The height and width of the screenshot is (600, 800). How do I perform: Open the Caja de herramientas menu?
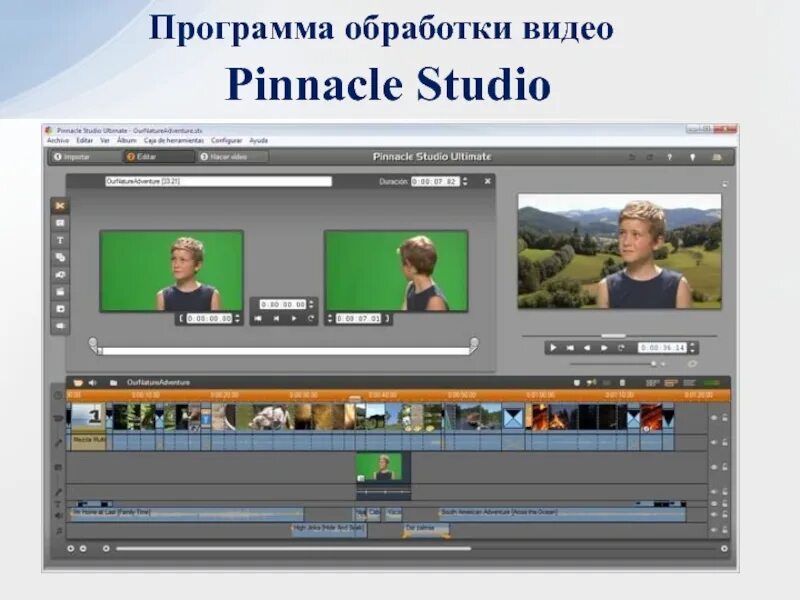pyautogui.click(x=173, y=140)
